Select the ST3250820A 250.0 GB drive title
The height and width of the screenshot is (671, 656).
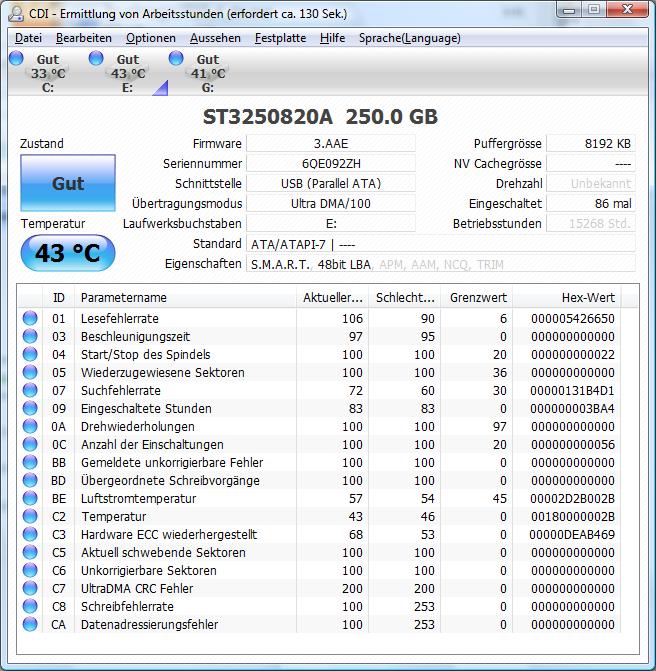pos(321,117)
